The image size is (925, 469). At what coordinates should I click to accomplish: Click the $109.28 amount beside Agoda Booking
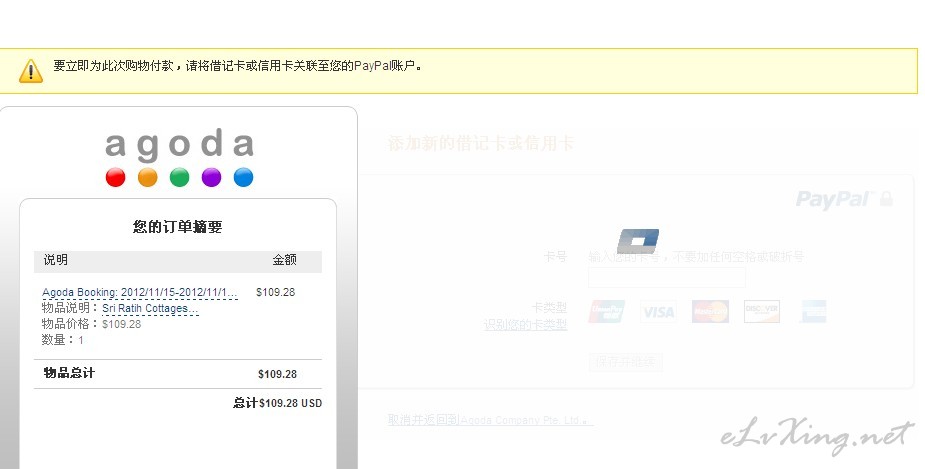pyautogui.click(x=275, y=292)
